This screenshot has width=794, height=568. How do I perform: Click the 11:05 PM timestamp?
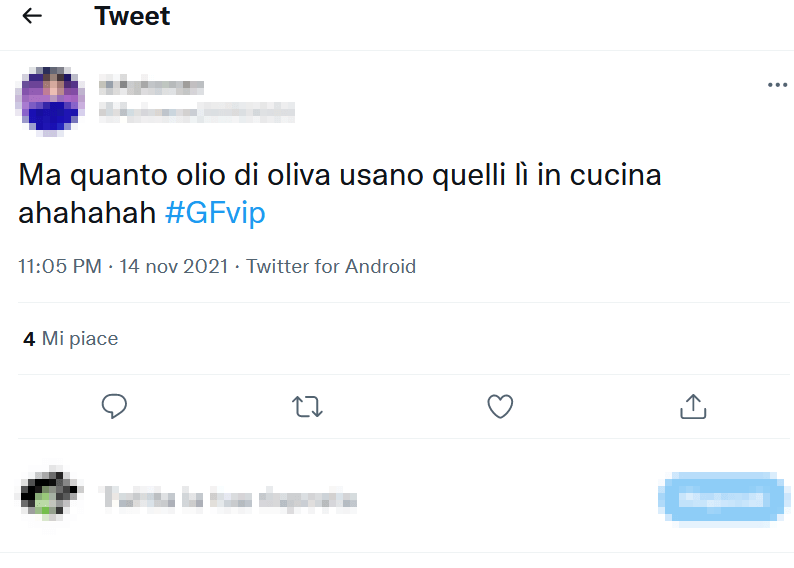59,267
